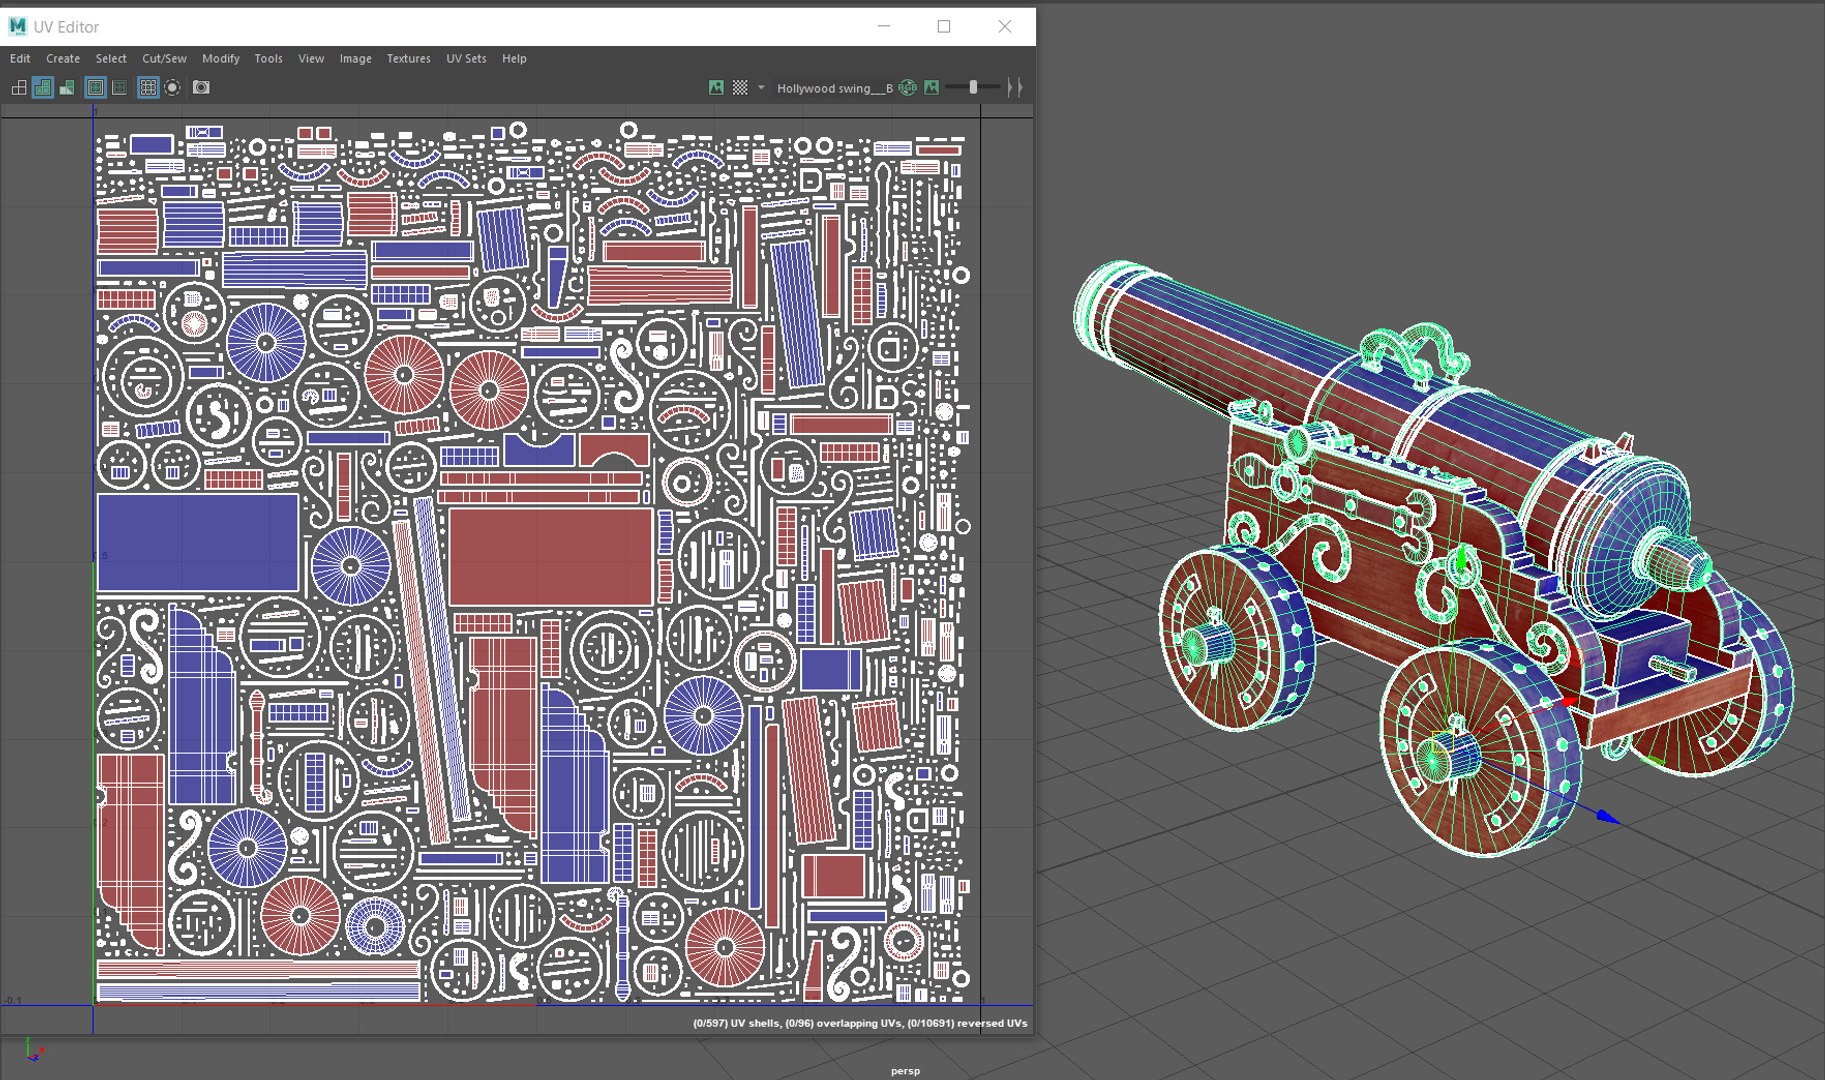Click the isolate select circle icon
The width and height of the screenshot is (1825, 1080).
tap(172, 88)
